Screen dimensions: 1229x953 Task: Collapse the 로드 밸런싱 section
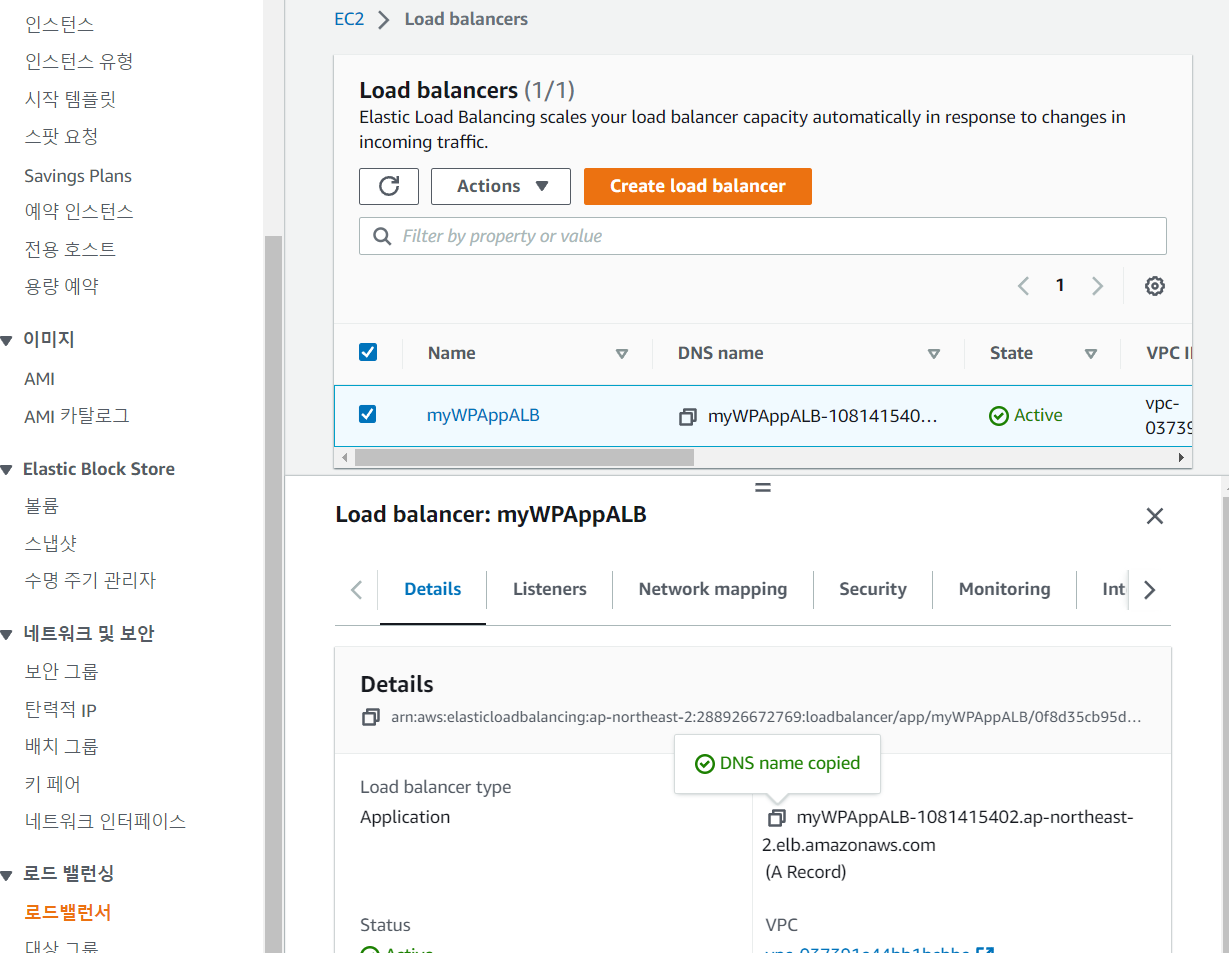click(x=7, y=875)
